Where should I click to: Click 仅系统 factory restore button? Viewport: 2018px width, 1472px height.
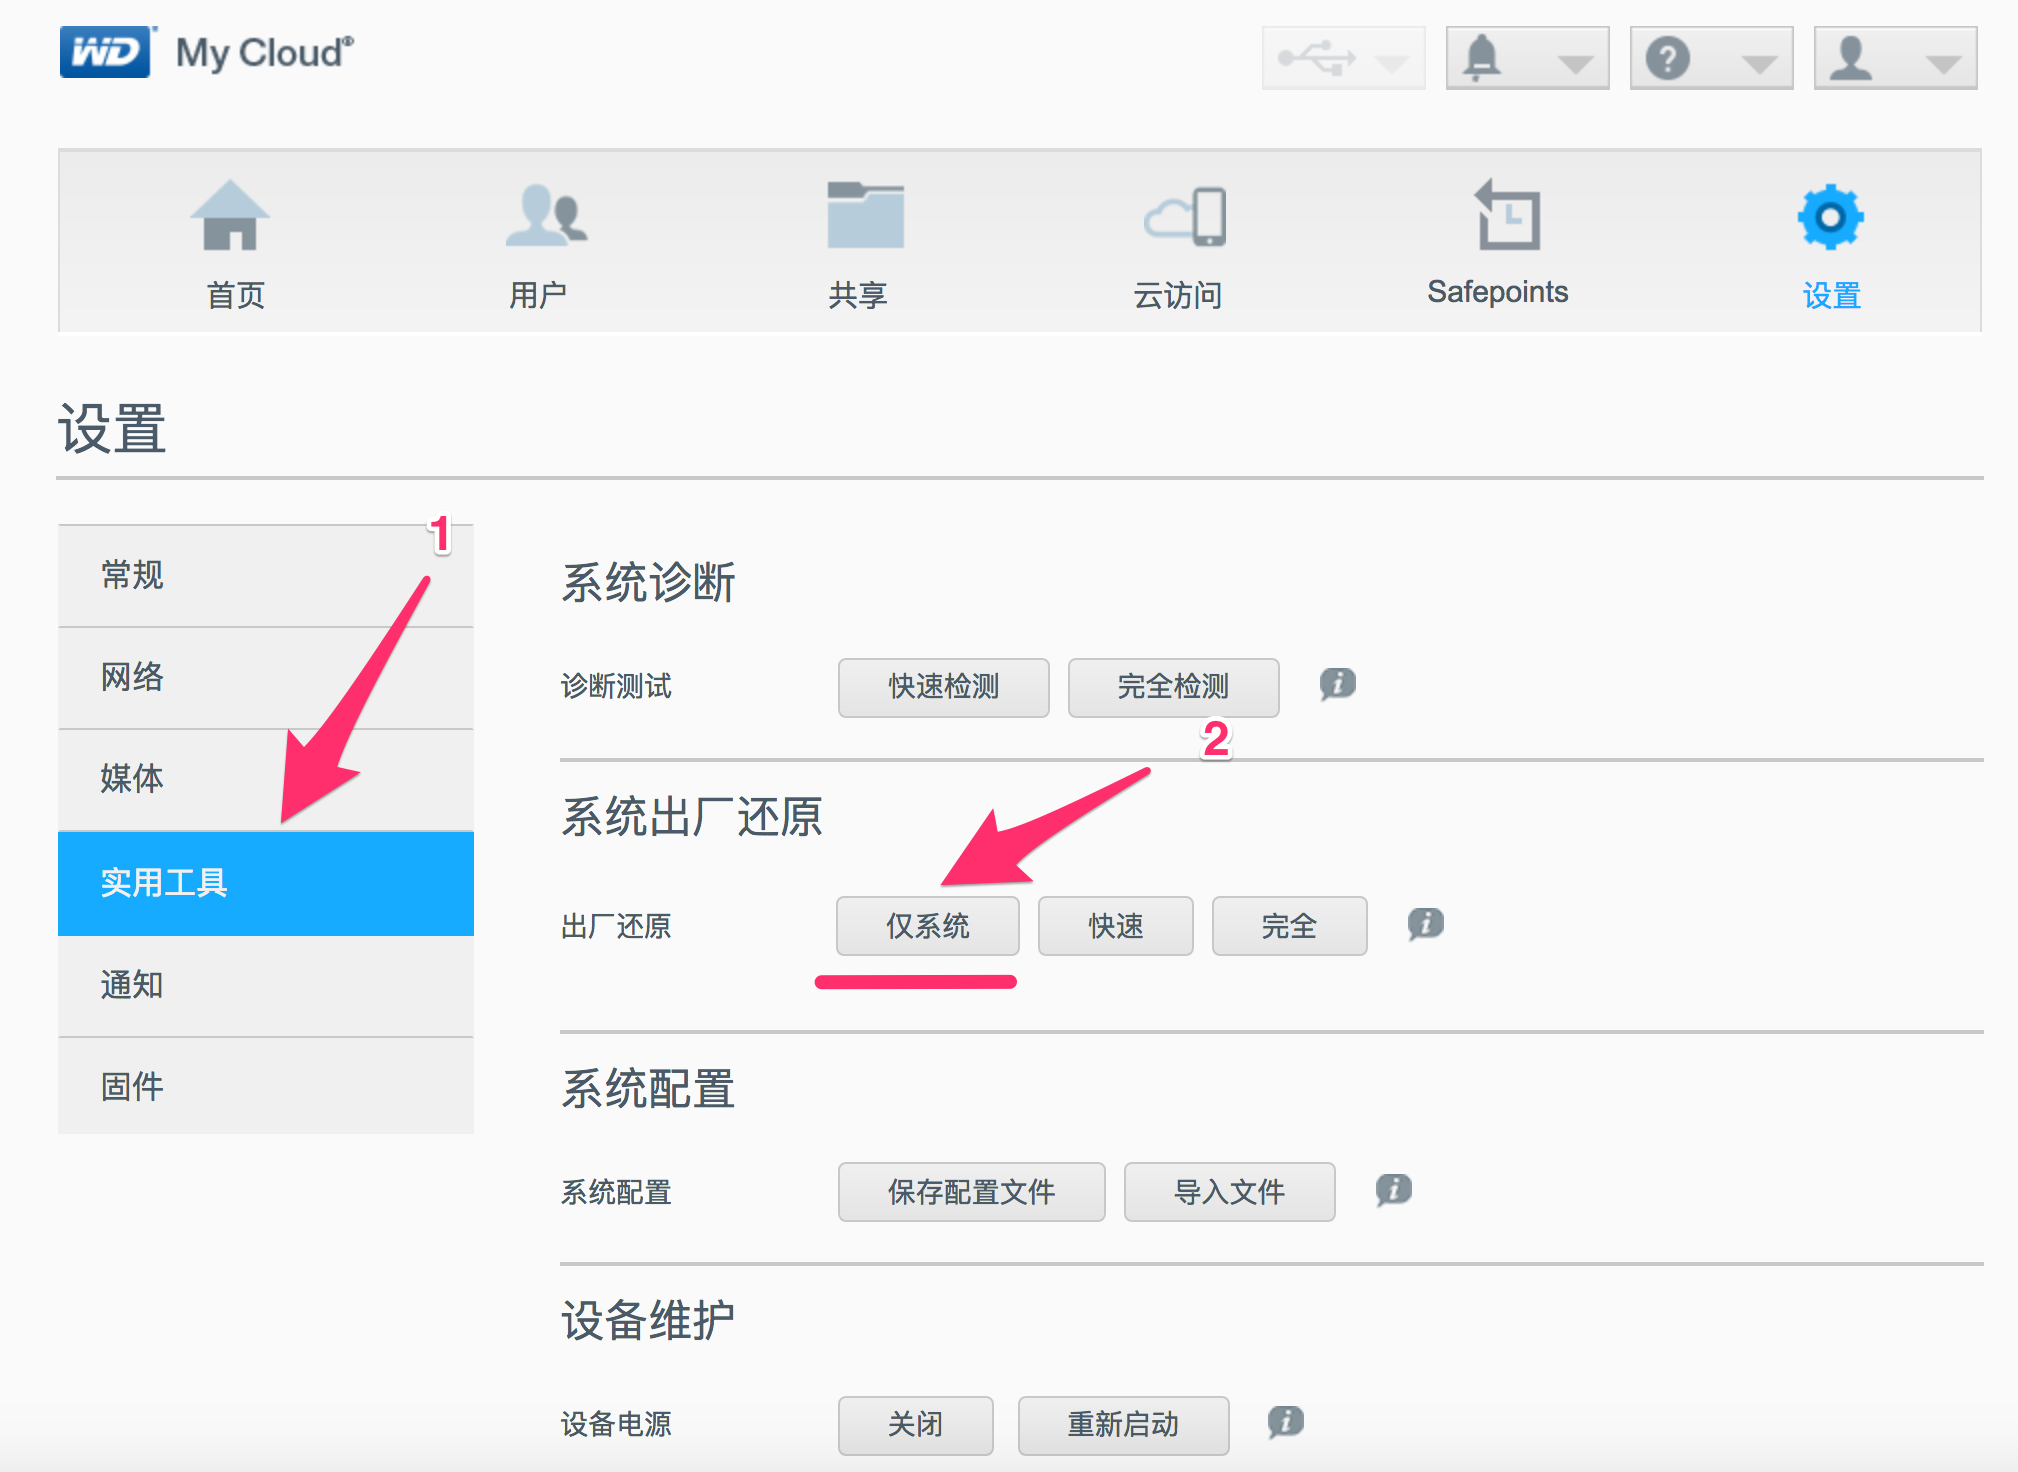click(927, 926)
